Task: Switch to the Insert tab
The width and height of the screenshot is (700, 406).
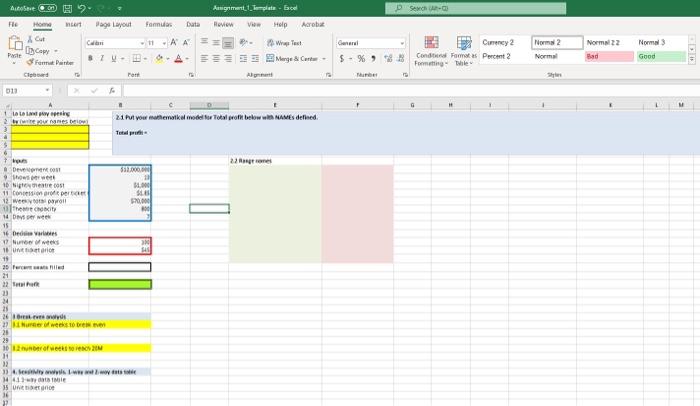Action: [x=73, y=25]
